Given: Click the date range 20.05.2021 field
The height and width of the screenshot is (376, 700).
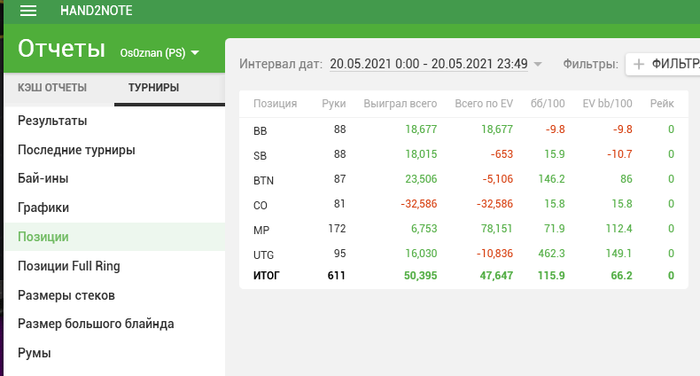Looking at the screenshot, I should tap(429, 64).
